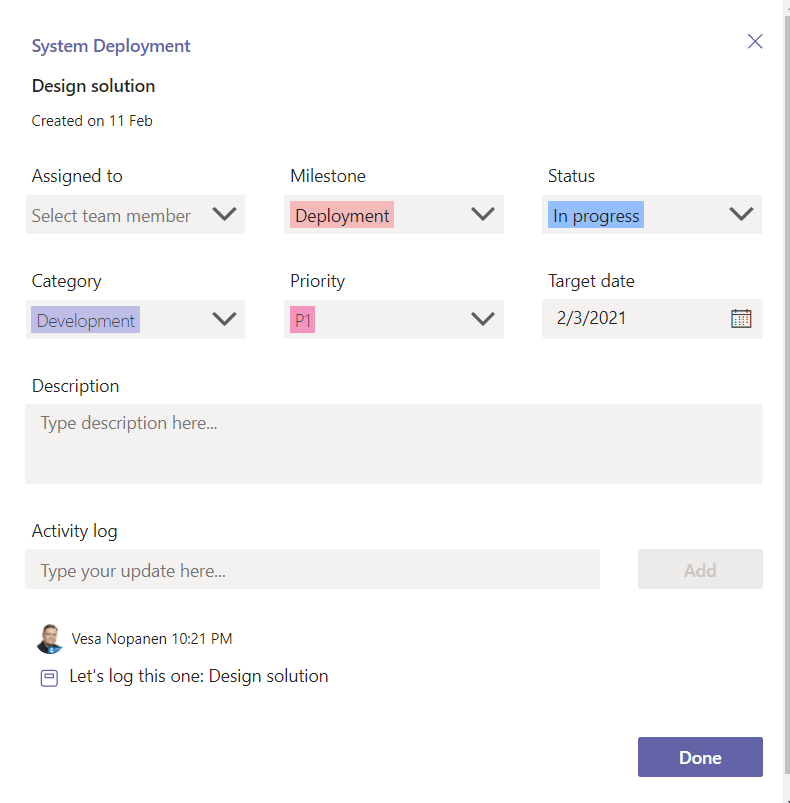This screenshot has width=790, height=803.
Task: Open the Status dropdown chevron
Action: [x=741, y=214]
